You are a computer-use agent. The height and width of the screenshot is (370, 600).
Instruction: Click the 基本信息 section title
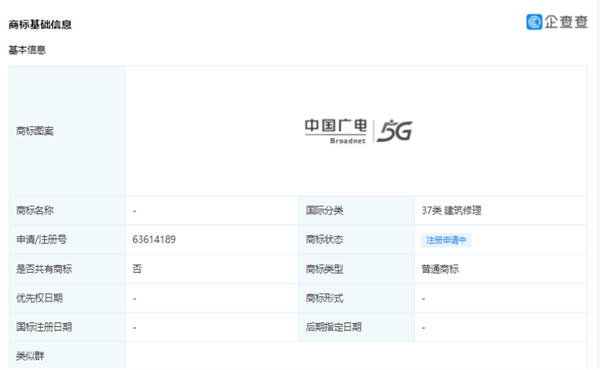[x=27, y=50]
